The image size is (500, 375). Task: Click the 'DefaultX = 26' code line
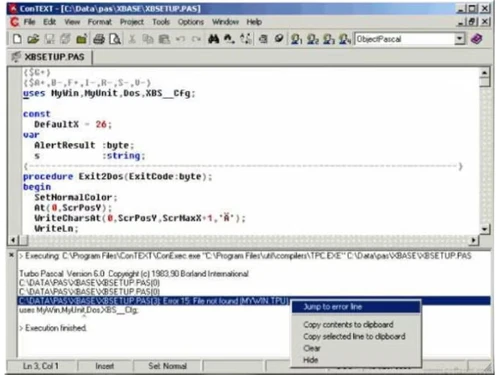(x=73, y=125)
